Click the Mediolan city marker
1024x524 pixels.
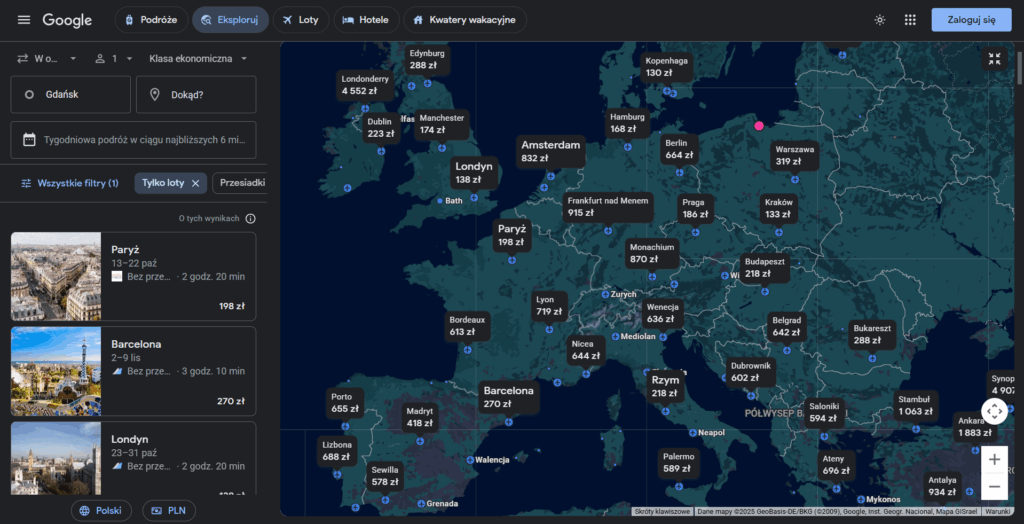point(615,336)
